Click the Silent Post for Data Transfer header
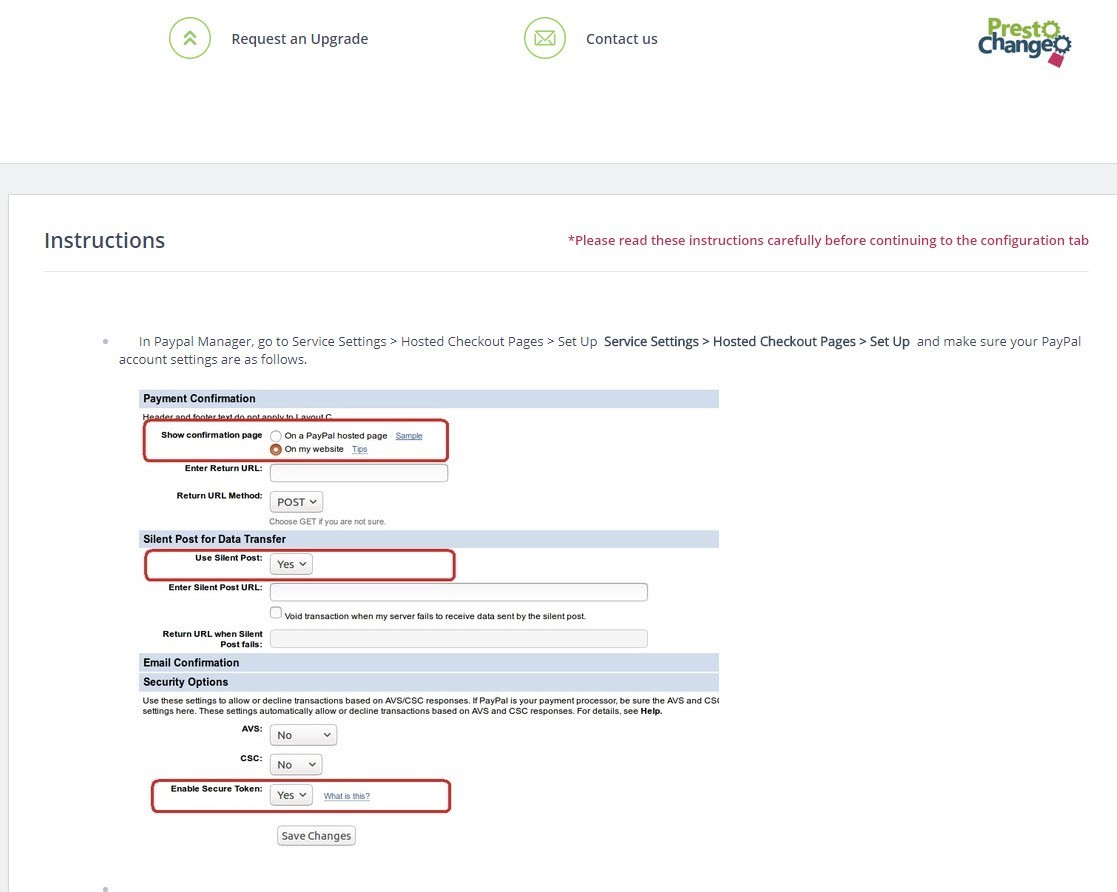Image resolution: width=1117 pixels, height=892 pixels. [429, 539]
